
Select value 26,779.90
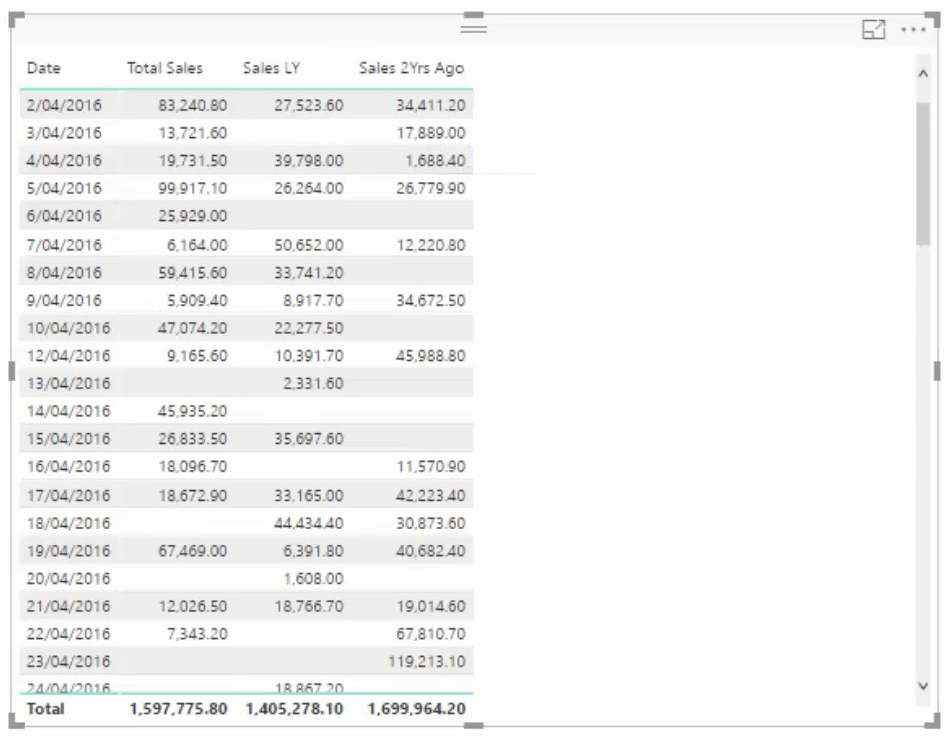(x=430, y=189)
